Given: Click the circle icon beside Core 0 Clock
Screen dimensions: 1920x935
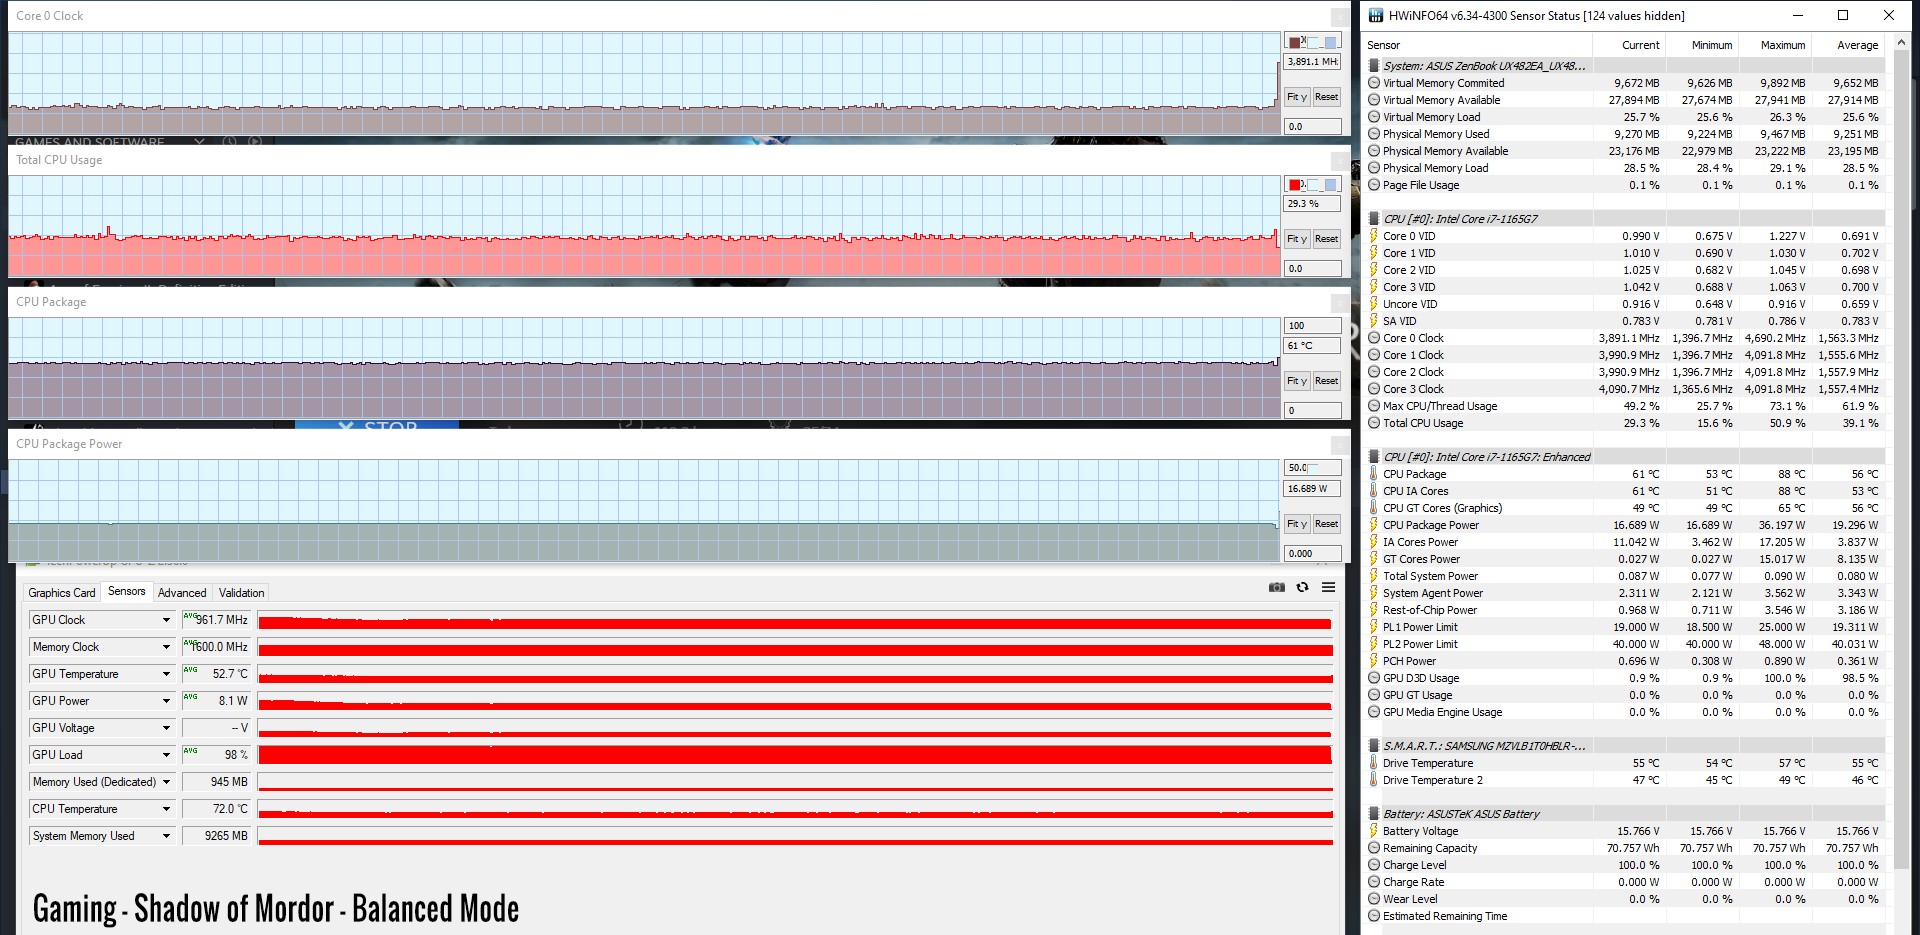Looking at the screenshot, I should 1374,338.
